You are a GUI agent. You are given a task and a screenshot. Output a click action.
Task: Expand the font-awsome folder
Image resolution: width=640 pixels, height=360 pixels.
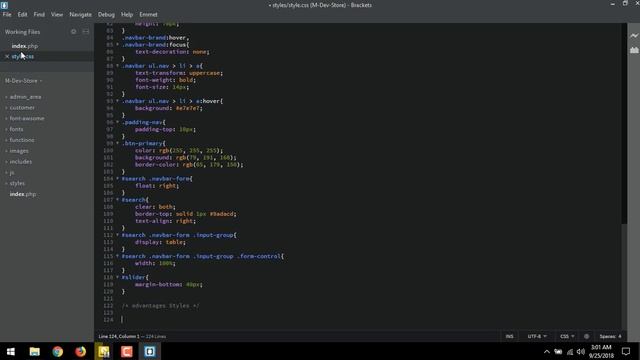[x=27, y=118]
